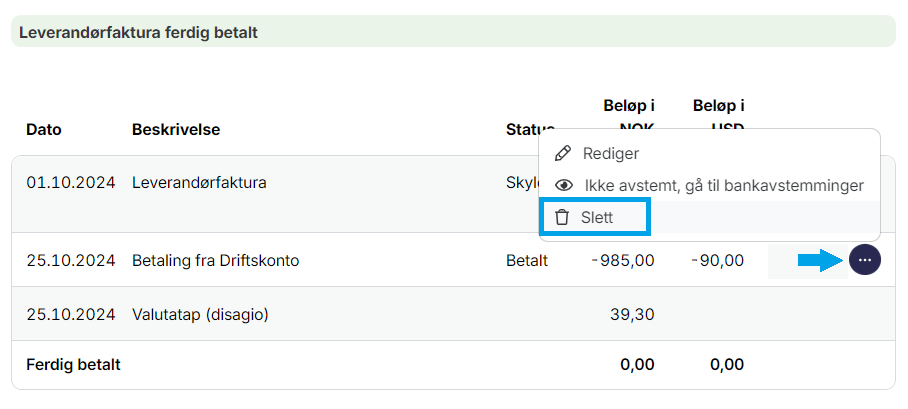Click the Betalt status of the payment row
The height and width of the screenshot is (409, 908).
tap(527, 261)
